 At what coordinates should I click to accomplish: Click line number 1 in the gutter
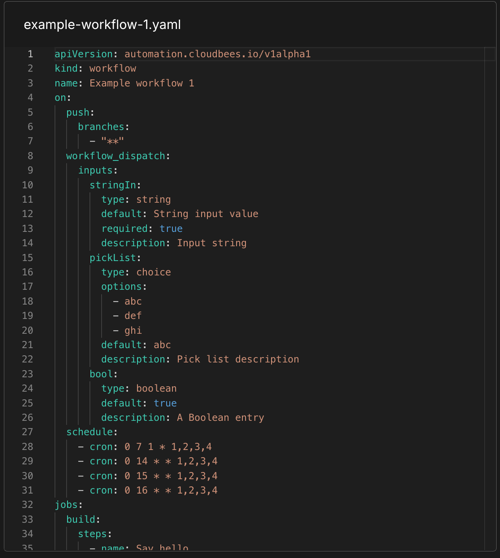point(30,54)
